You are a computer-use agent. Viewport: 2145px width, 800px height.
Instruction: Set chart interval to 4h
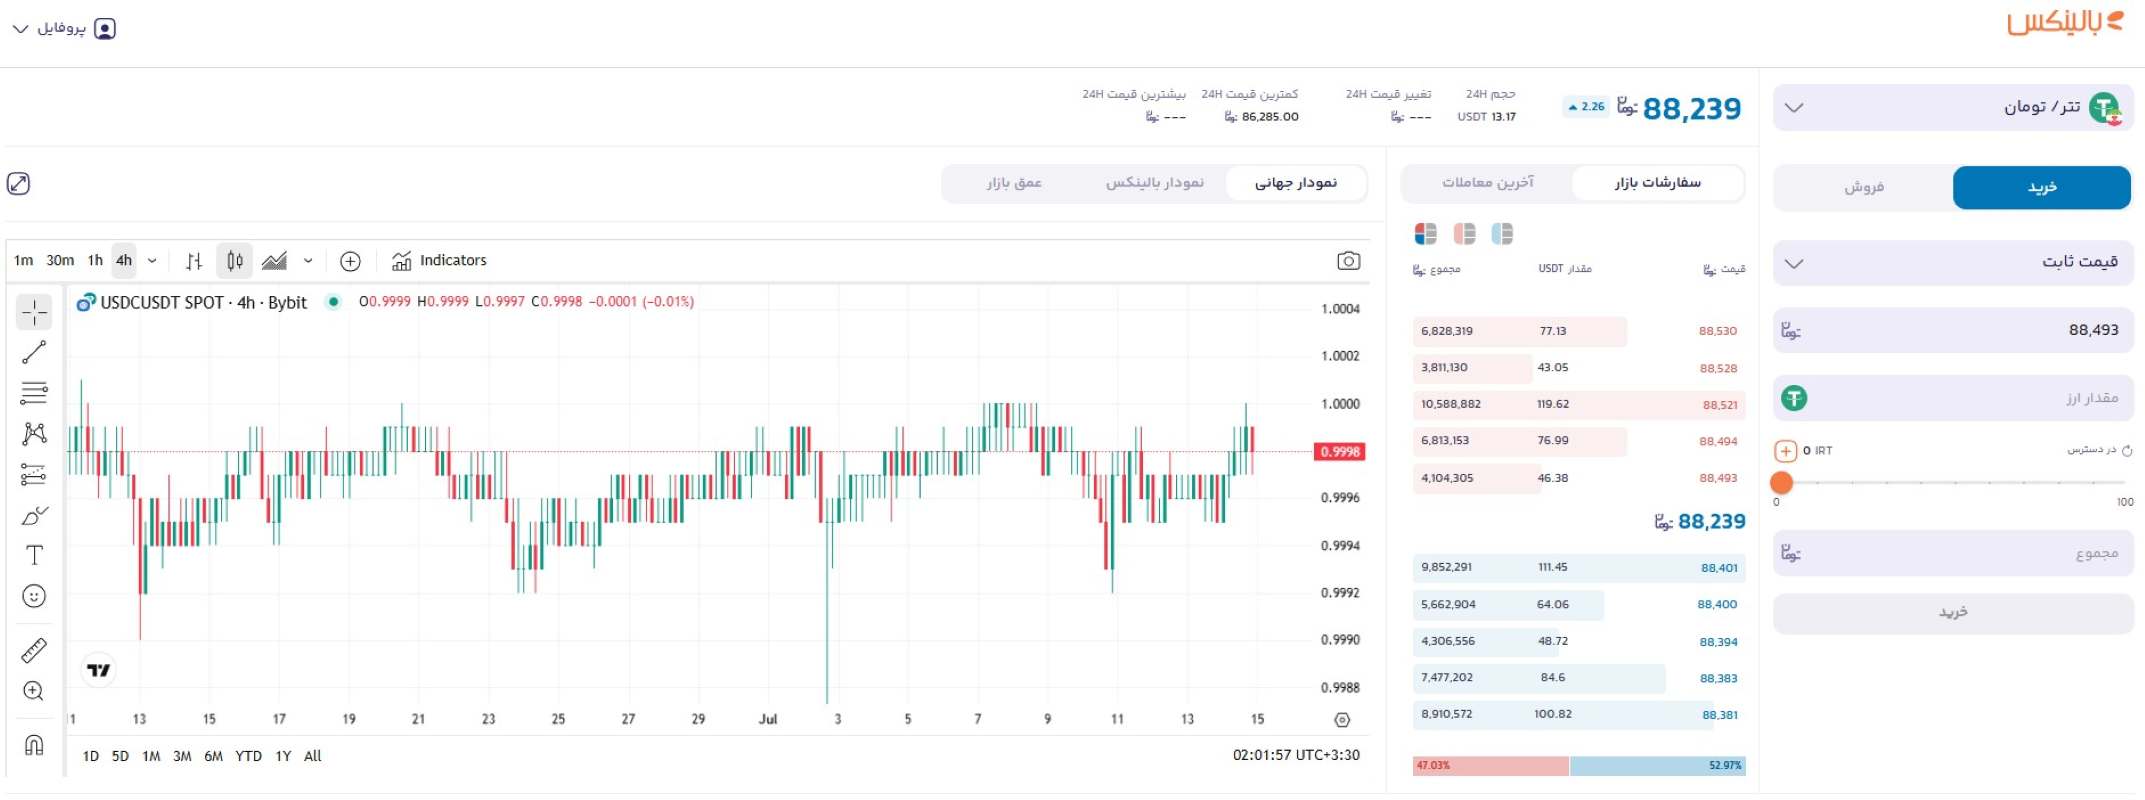(x=124, y=261)
